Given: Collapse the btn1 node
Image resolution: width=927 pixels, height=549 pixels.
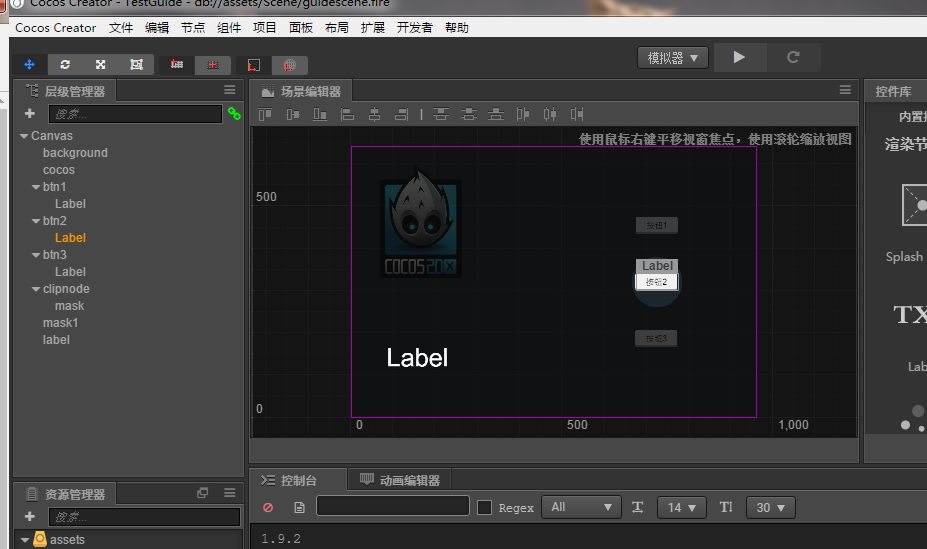Looking at the screenshot, I should 36,187.
